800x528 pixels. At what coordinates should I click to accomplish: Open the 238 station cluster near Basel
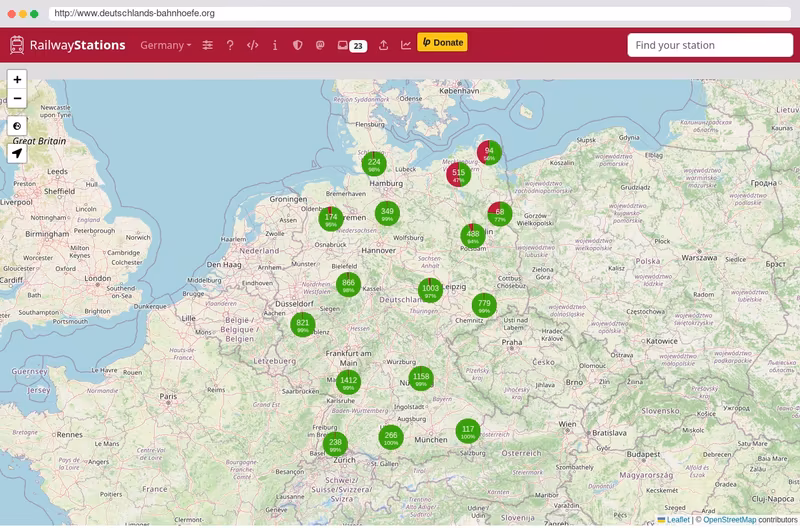click(335, 444)
